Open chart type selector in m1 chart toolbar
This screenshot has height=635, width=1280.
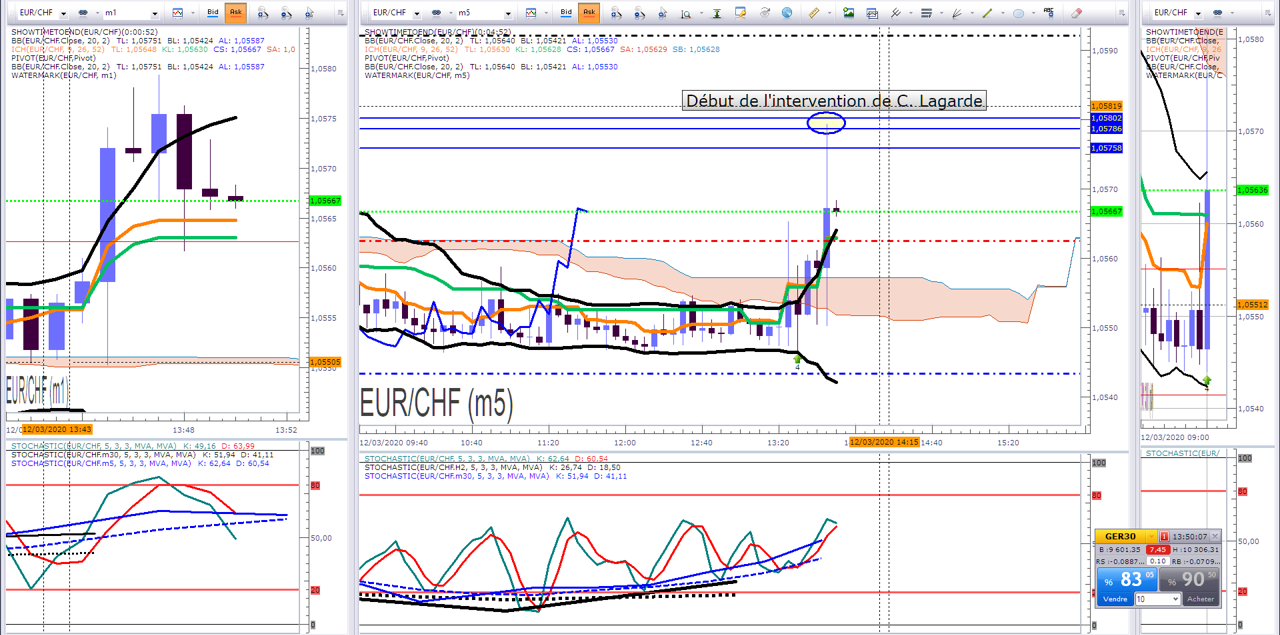tap(178, 13)
